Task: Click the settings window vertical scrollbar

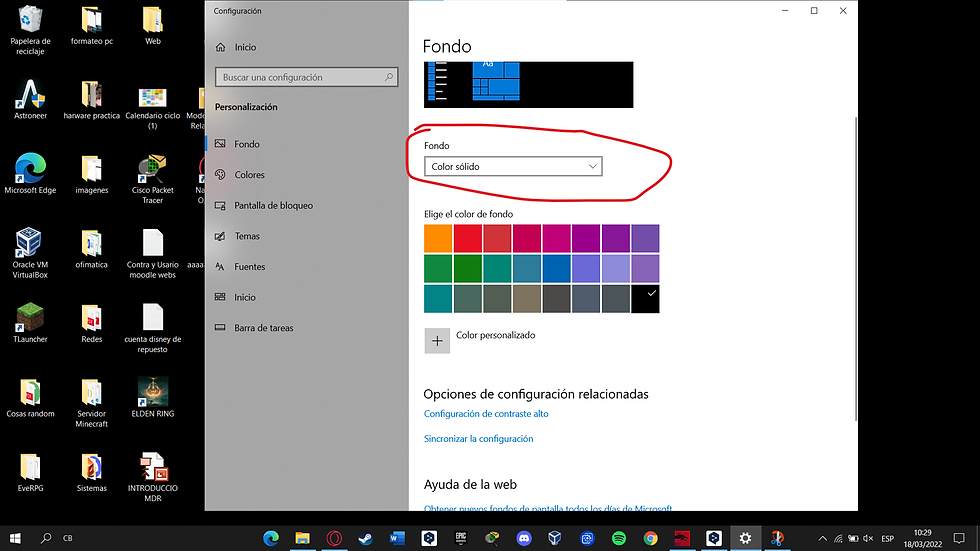Action: coord(856,269)
